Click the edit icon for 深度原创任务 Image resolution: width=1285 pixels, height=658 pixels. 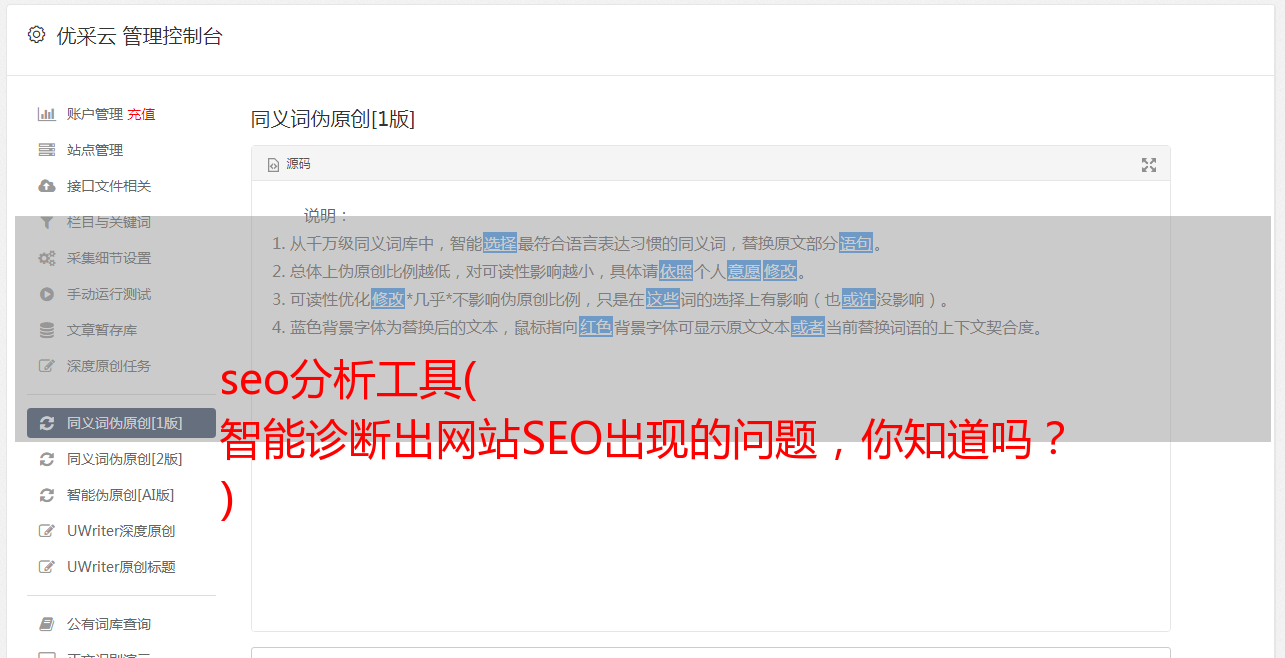click(x=46, y=366)
